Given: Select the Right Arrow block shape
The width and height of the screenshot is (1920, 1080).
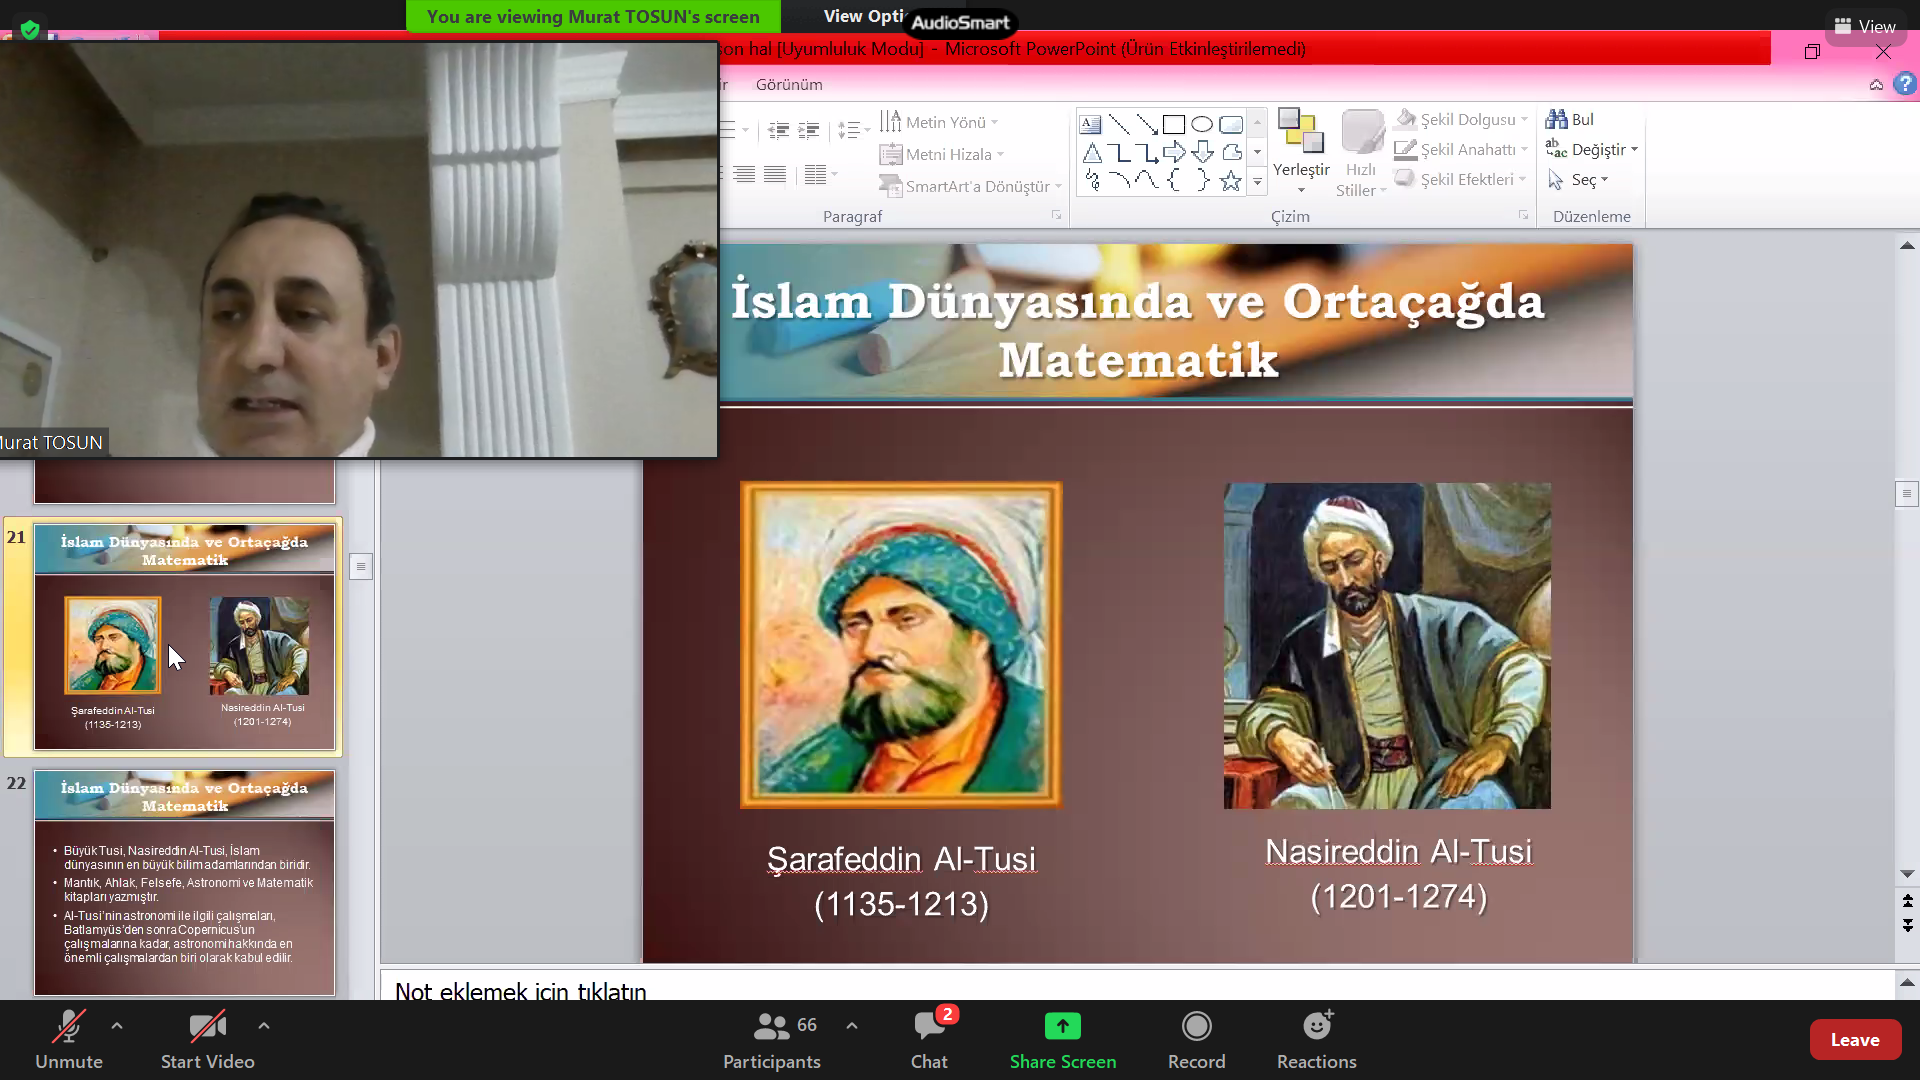Looking at the screenshot, I should tap(1174, 153).
